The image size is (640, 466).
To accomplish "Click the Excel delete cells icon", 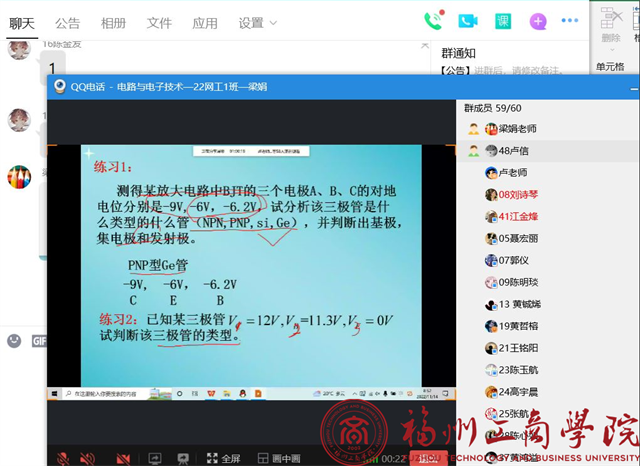I will [x=611, y=17].
